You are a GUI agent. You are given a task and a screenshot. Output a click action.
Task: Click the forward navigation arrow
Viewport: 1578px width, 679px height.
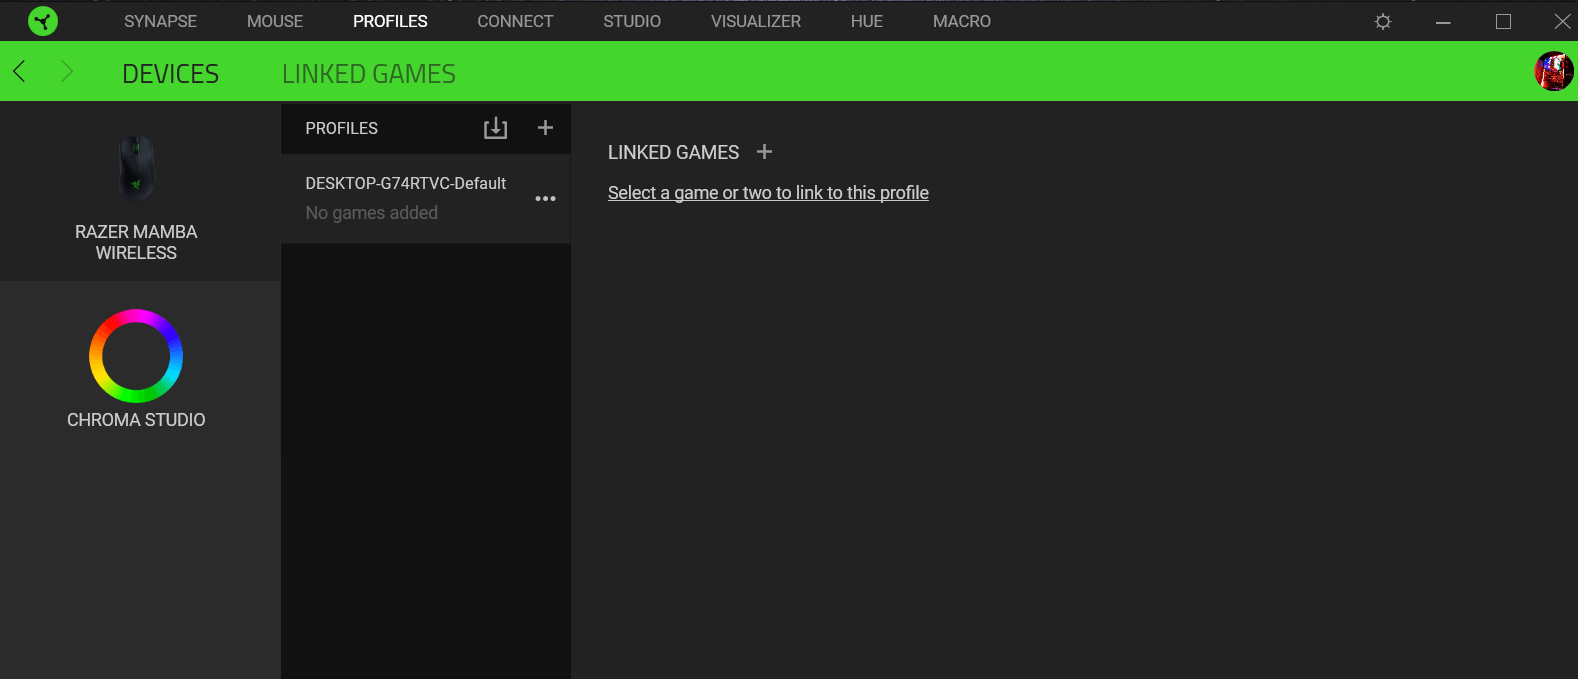point(67,71)
